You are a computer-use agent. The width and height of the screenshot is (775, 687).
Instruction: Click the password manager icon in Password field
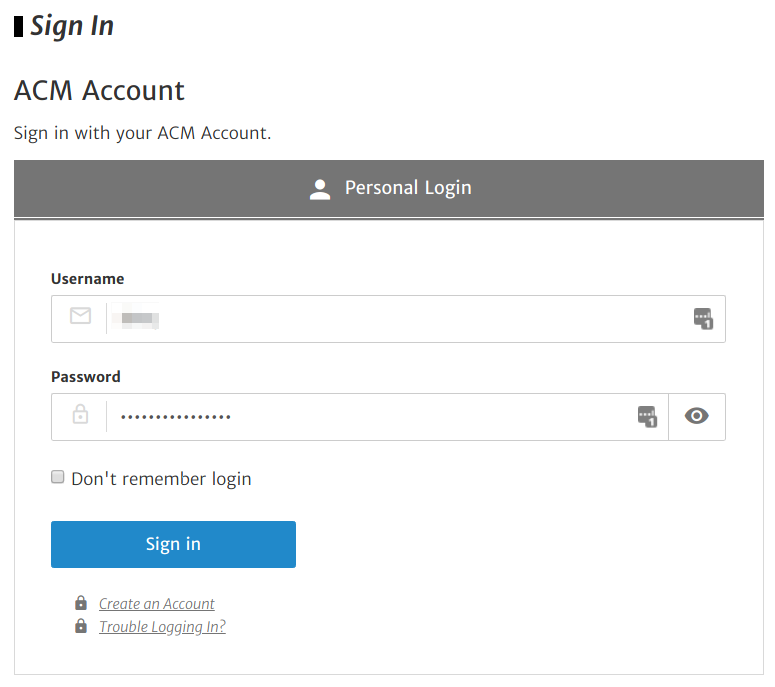[647, 417]
